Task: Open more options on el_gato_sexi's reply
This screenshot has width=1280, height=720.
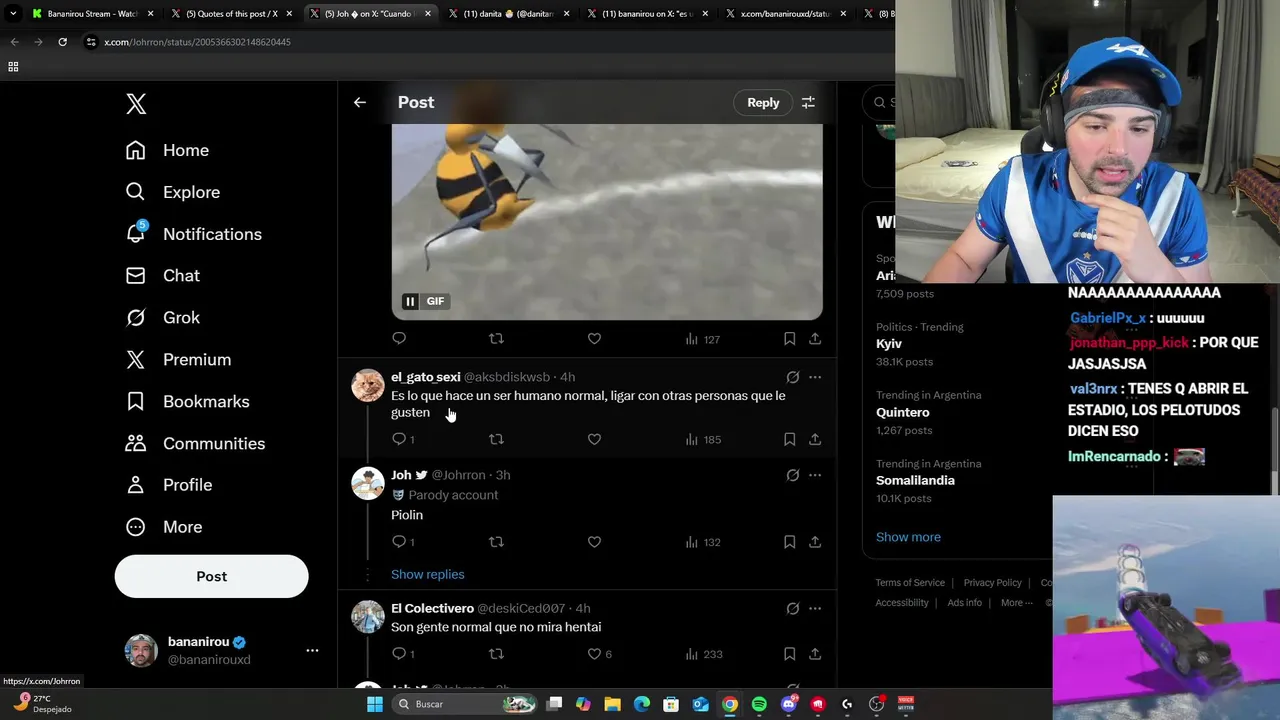Action: pyautogui.click(x=815, y=377)
